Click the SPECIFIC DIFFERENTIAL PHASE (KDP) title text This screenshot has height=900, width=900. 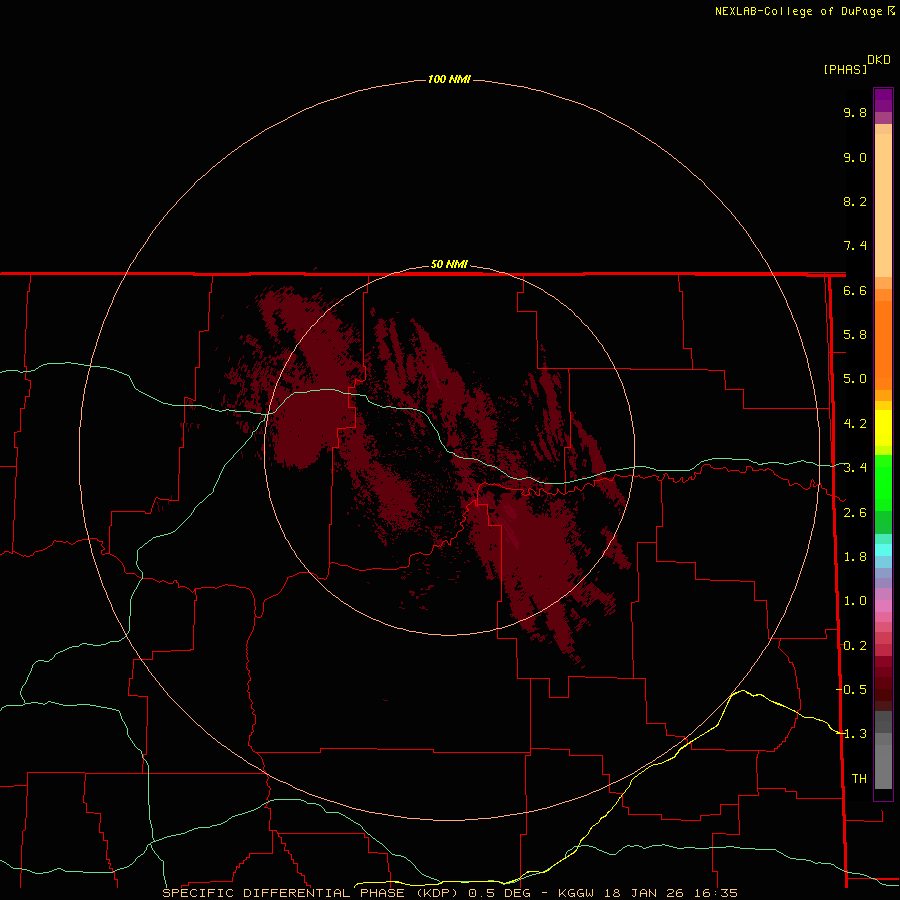(x=310, y=893)
